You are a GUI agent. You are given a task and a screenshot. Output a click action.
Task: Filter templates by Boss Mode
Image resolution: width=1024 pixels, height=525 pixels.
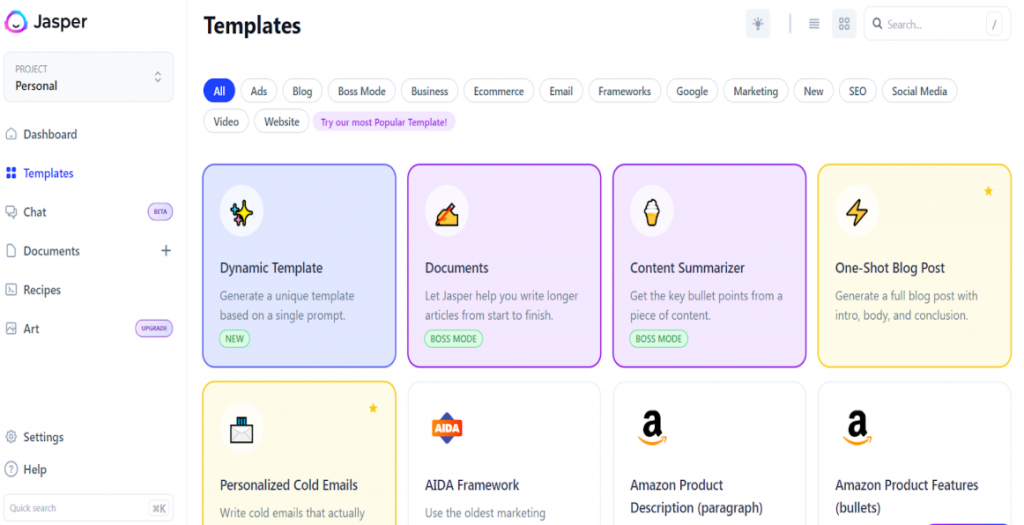click(x=361, y=91)
